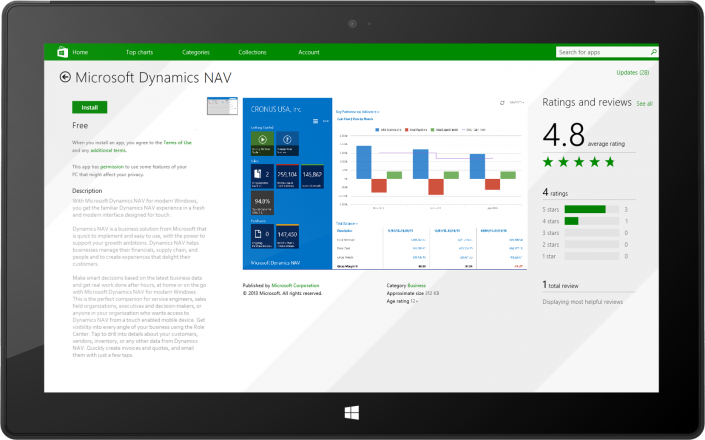
Task: Open the Categories menu
Action: click(x=196, y=52)
